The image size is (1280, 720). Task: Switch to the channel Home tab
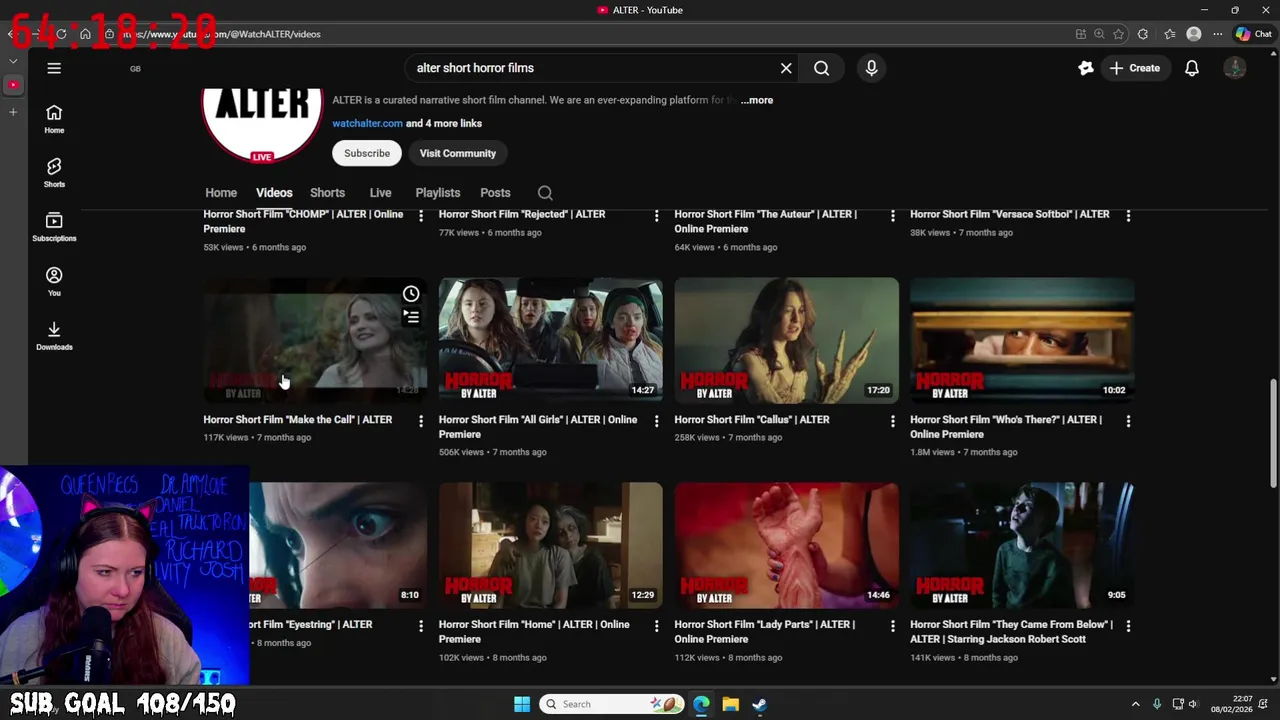tap(221, 193)
